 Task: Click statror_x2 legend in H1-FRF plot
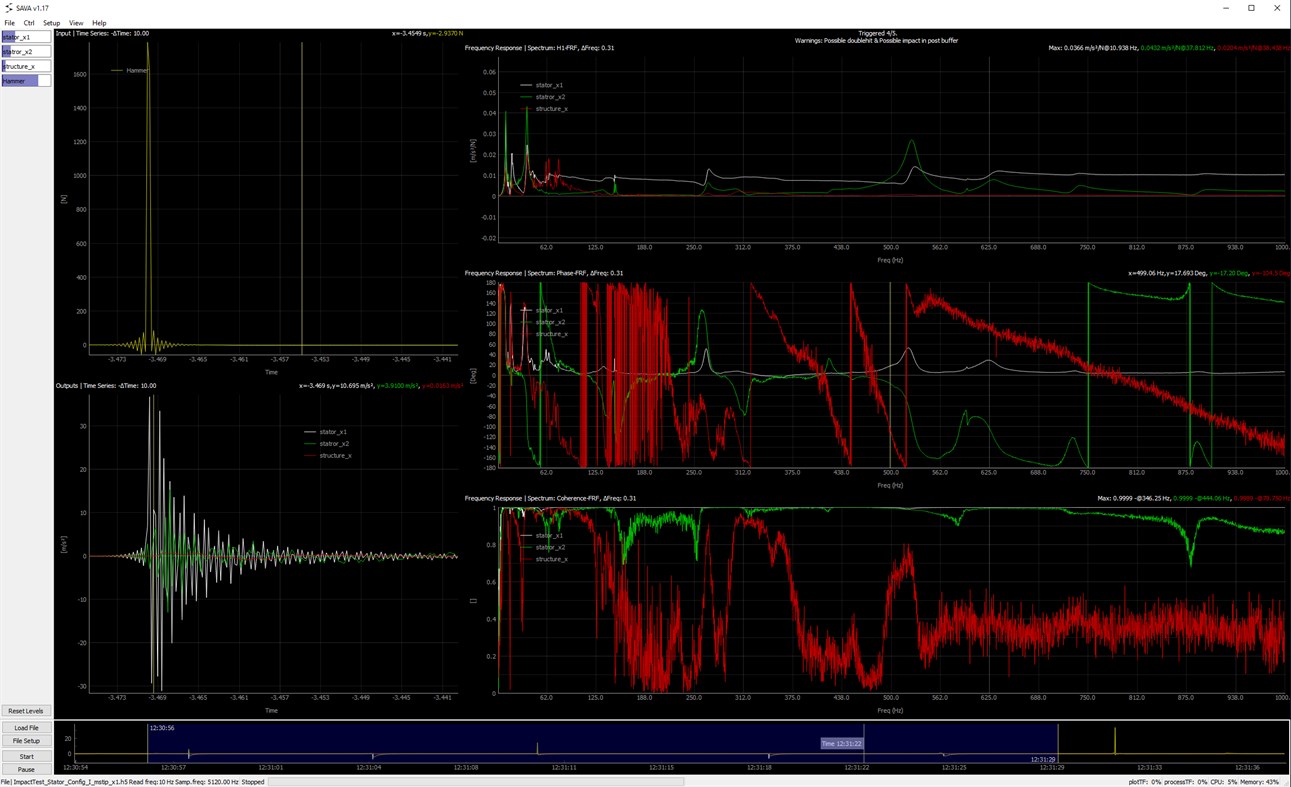[542, 97]
